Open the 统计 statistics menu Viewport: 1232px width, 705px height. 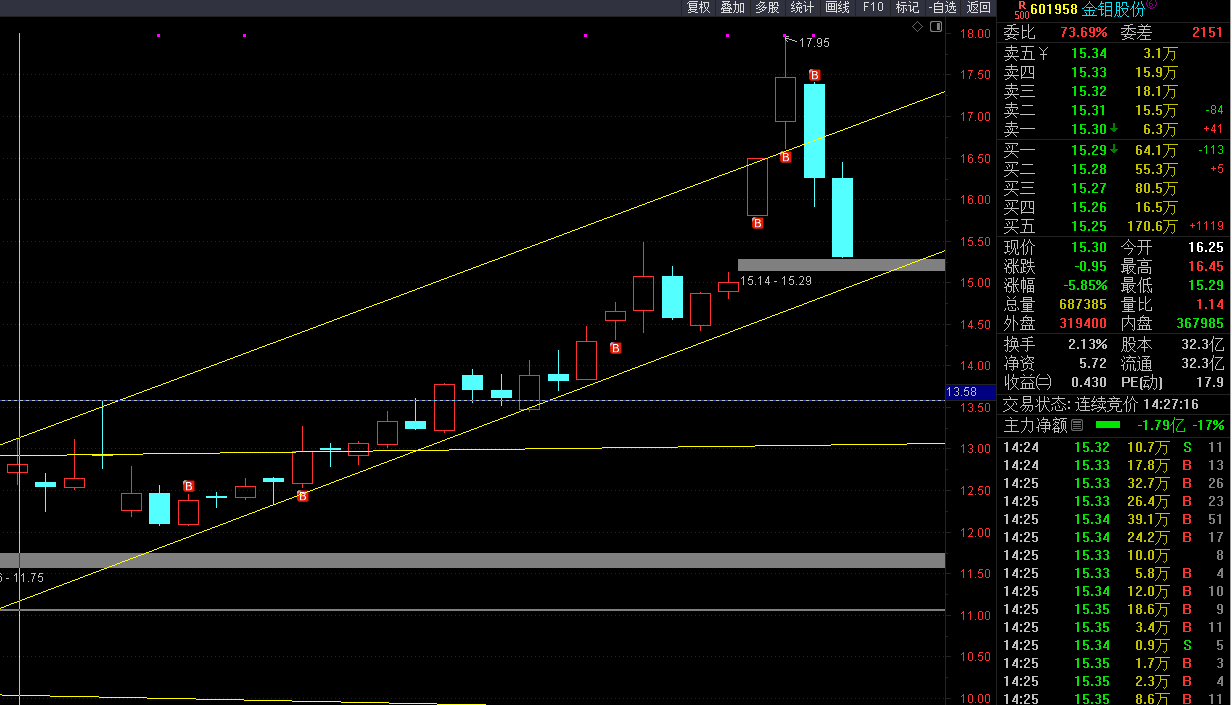[x=802, y=8]
